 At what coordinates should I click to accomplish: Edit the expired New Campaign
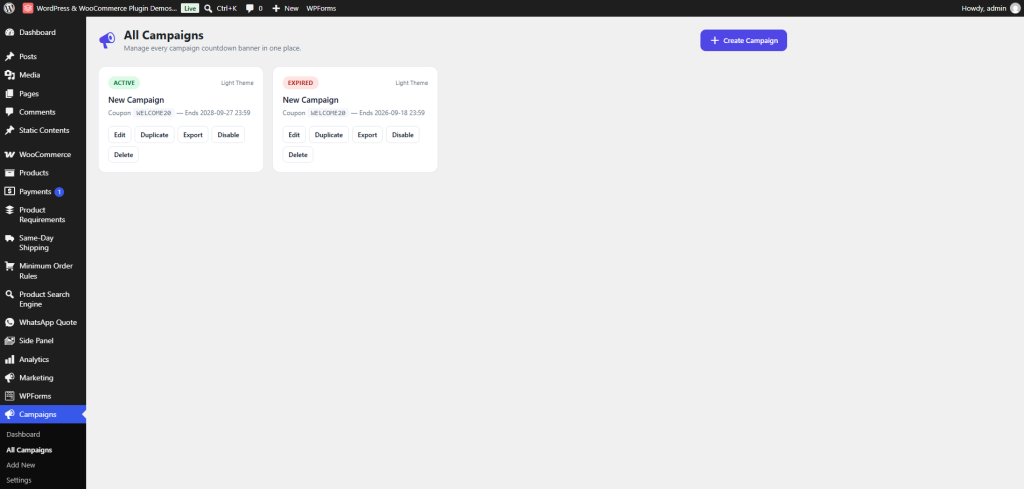point(294,135)
